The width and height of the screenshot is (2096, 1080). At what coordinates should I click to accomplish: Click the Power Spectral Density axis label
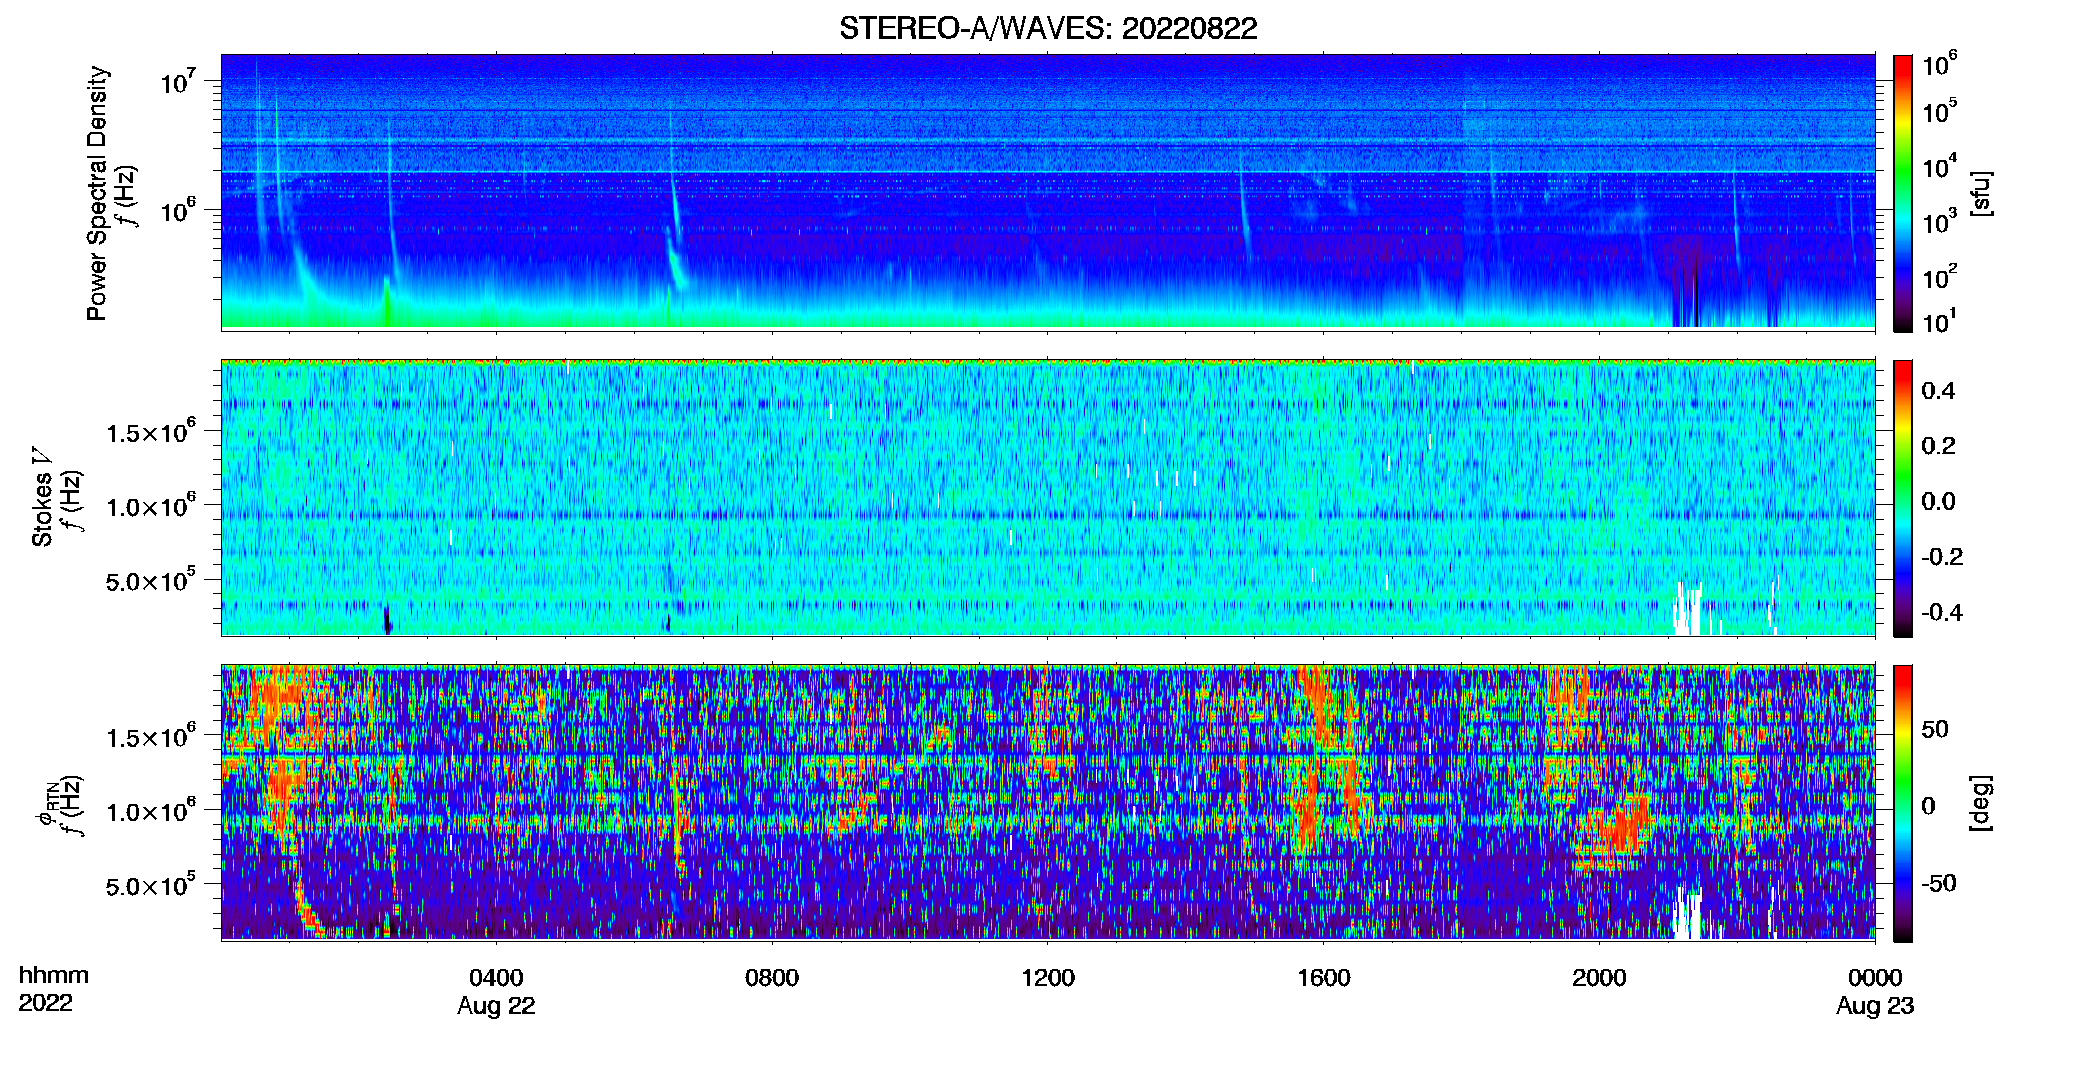tap(97, 193)
